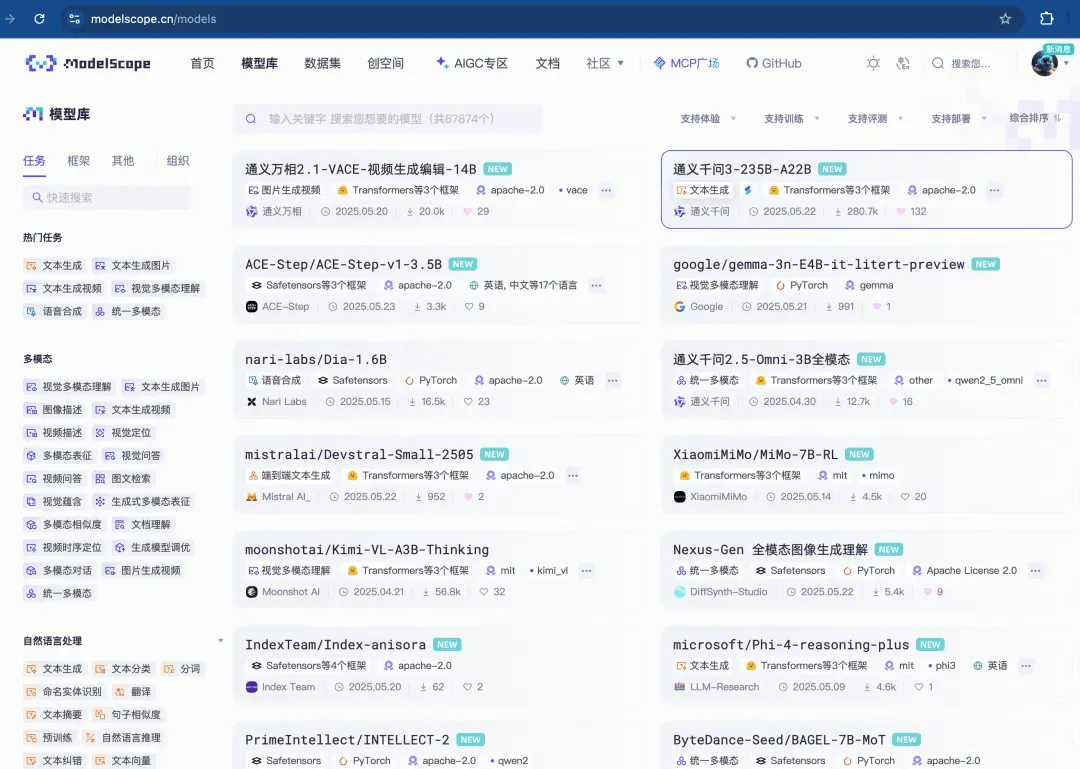Show more tags on ACE-Step card
Viewport: 1080px width, 769px height.
(596, 285)
